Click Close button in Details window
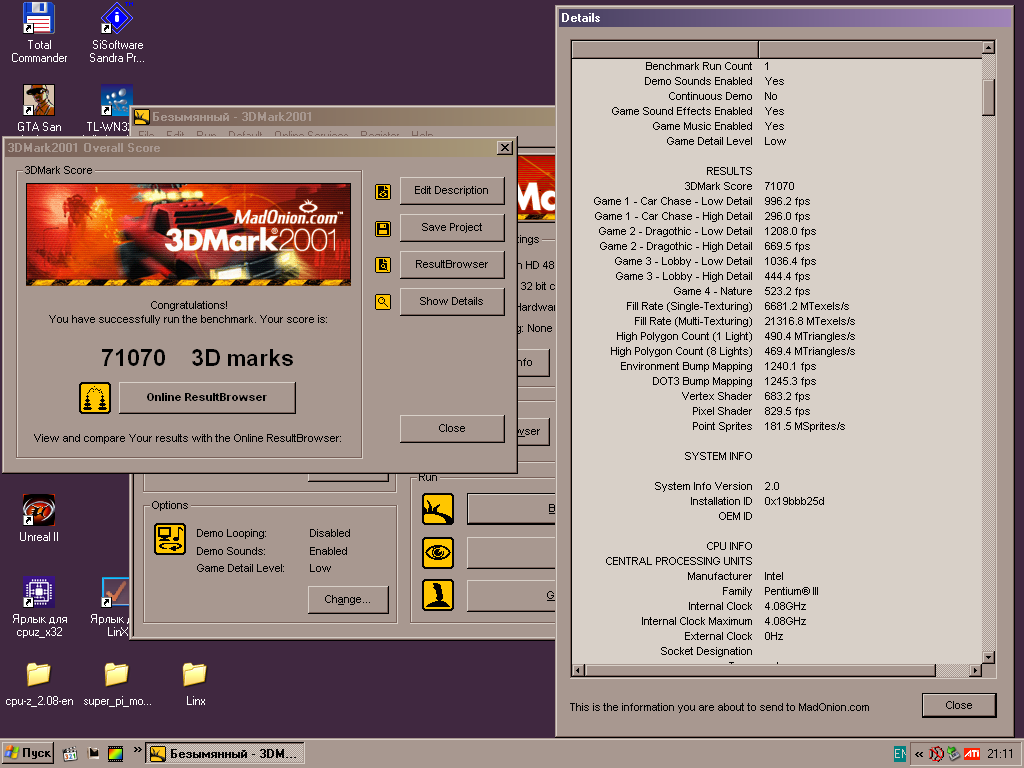This screenshot has width=1024, height=768. tap(959, 705)
